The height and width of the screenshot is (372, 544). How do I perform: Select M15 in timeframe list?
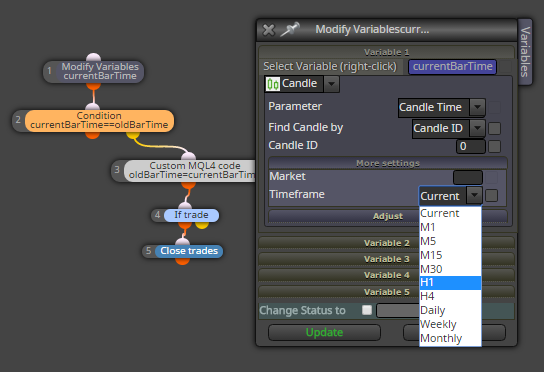pos(450,255)
